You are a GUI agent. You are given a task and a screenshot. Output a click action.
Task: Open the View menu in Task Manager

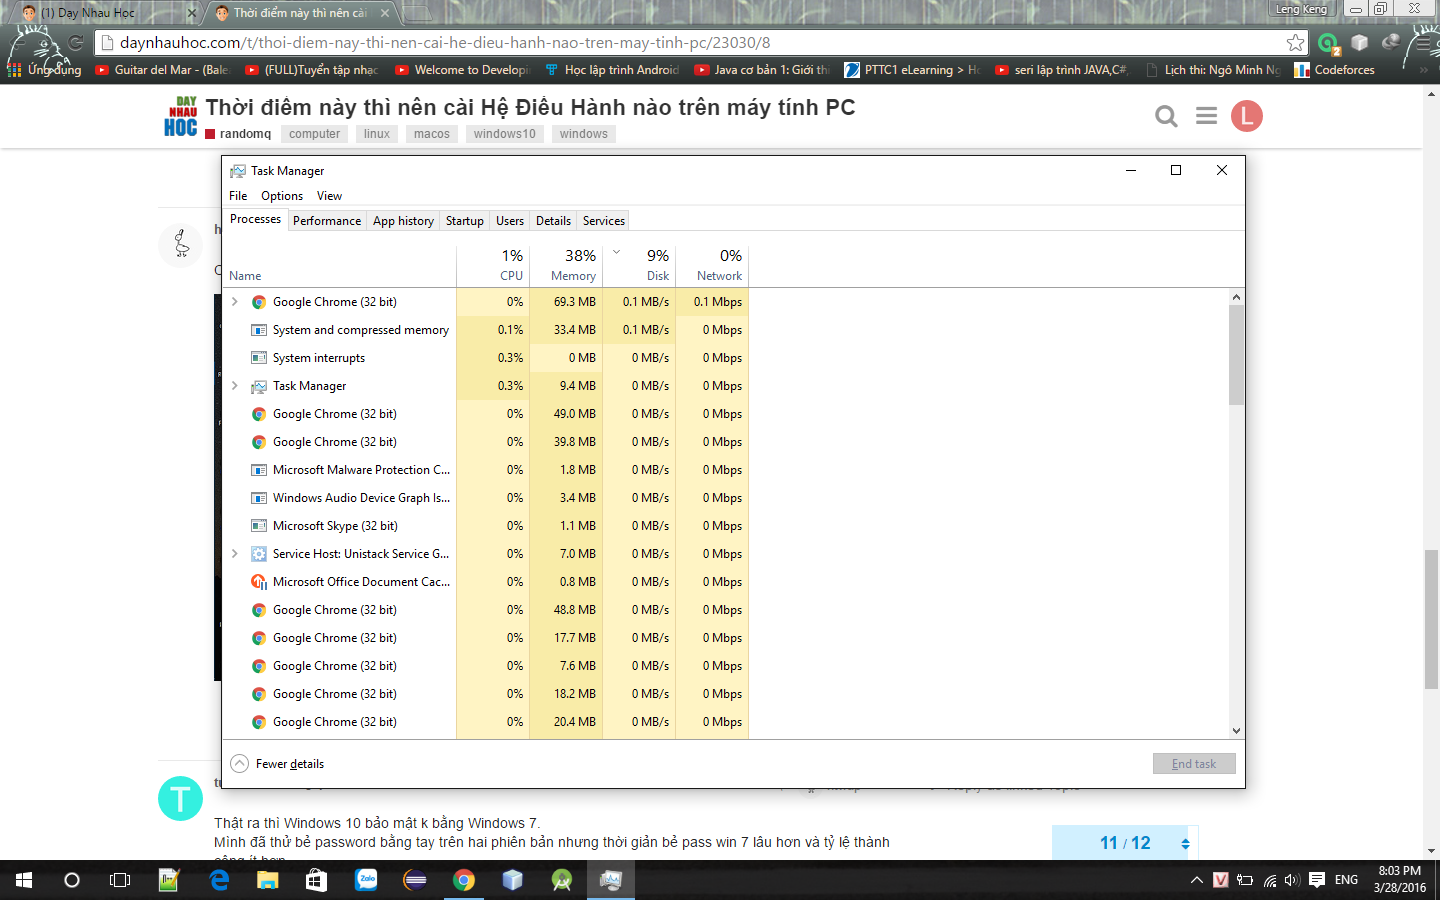click(x=329, y=196)
